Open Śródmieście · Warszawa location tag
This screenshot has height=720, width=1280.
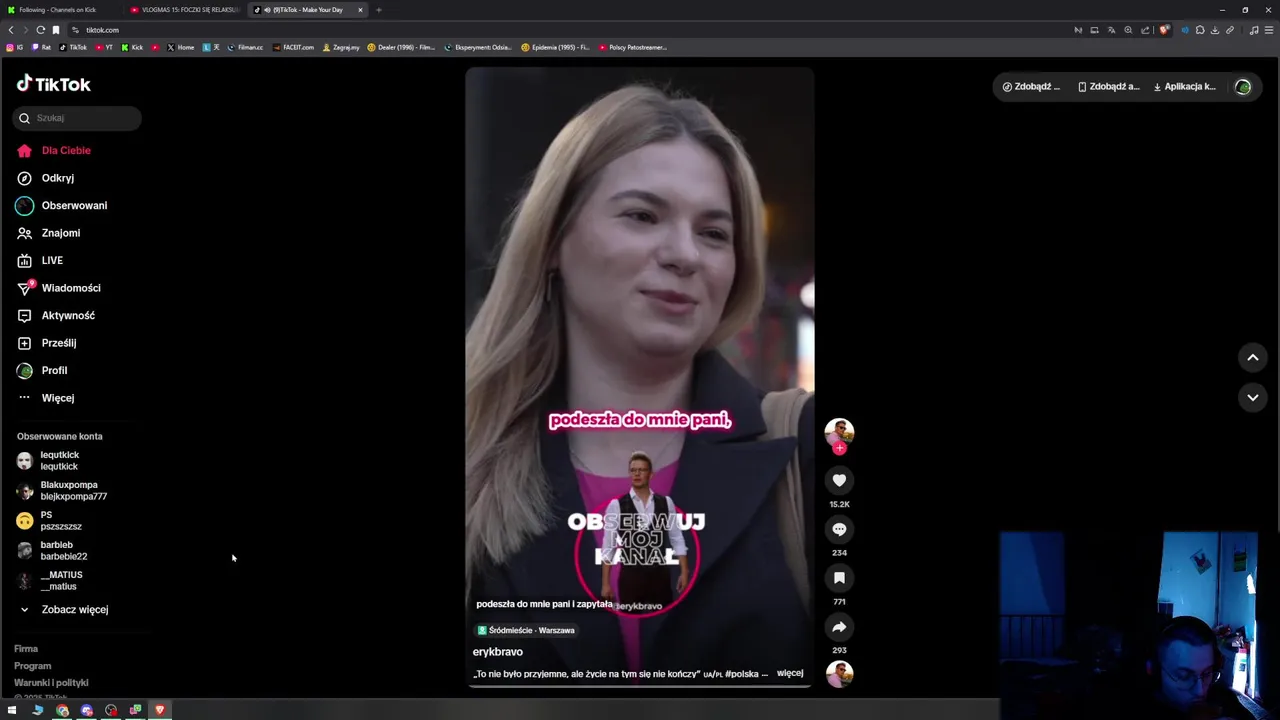click(526, 630)
